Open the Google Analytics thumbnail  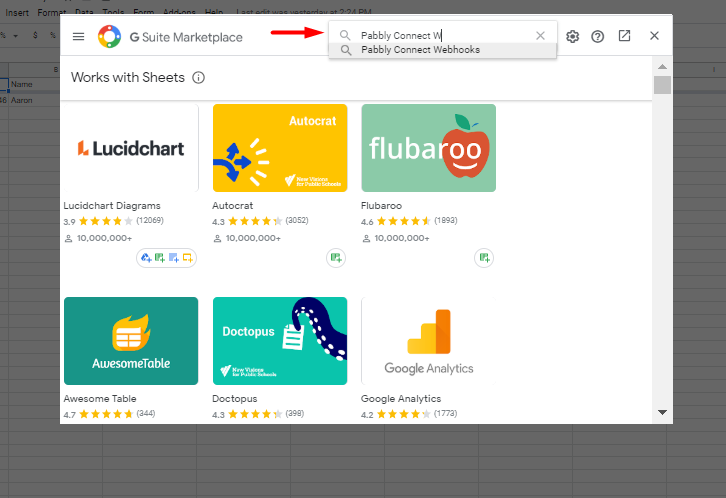[x=428, y=341]
